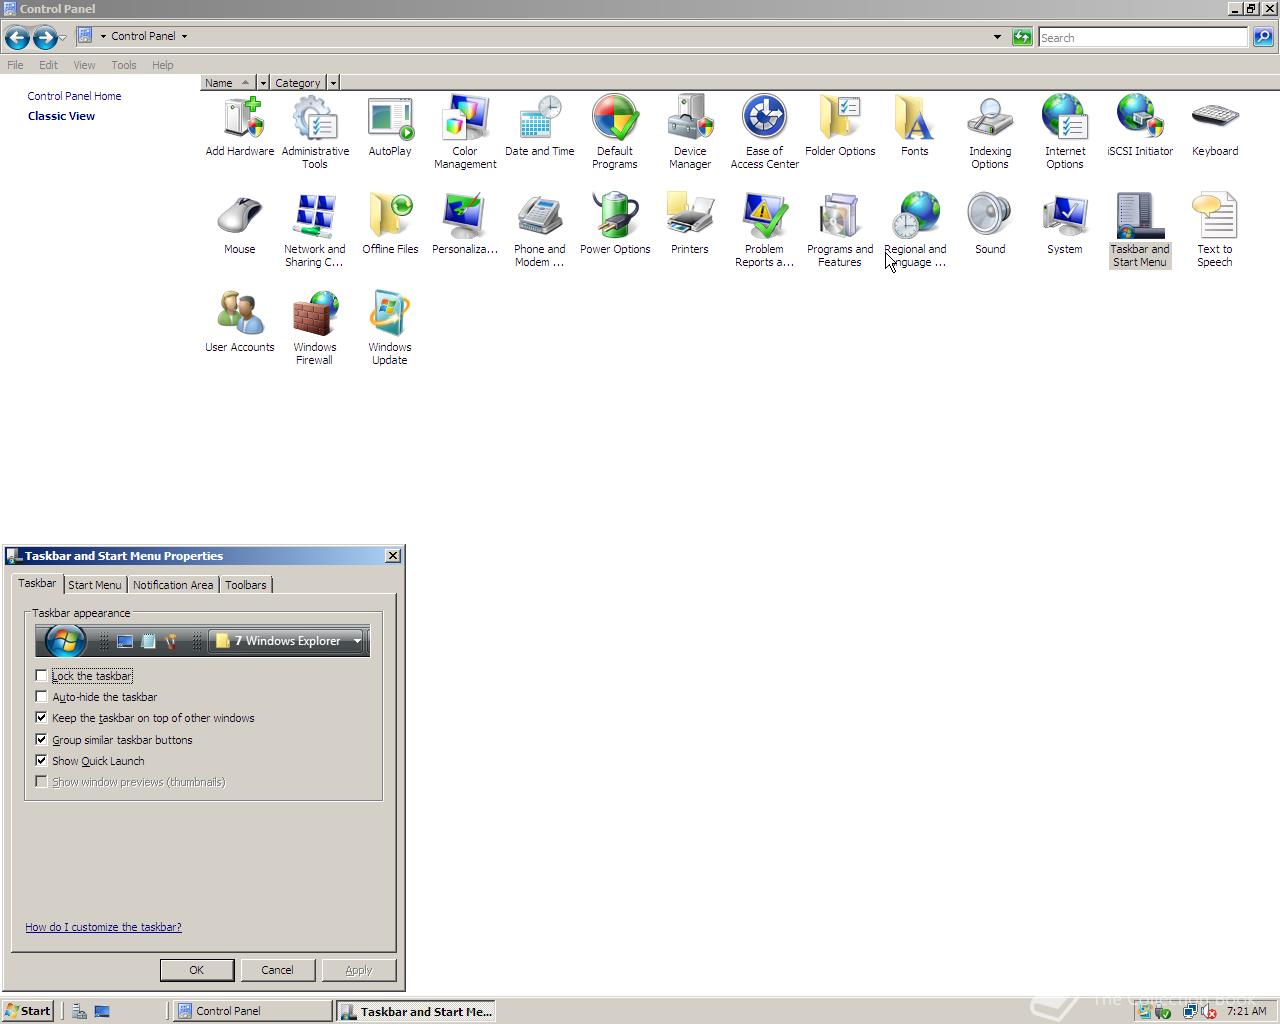Open Printers
This screenshot has width=1280, height=1024.
690,225
